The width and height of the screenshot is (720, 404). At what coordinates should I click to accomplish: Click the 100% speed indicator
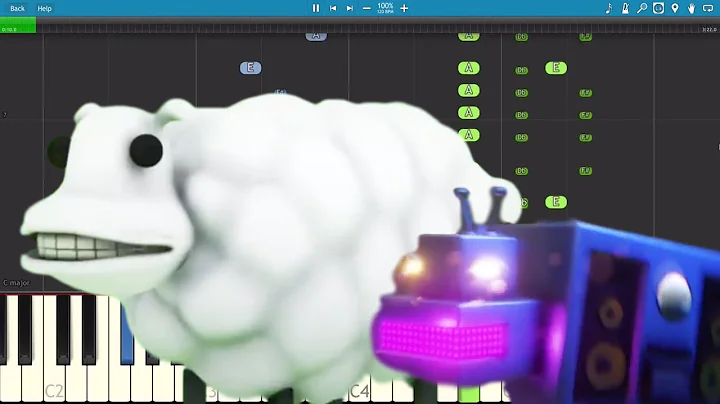(385, 6)
